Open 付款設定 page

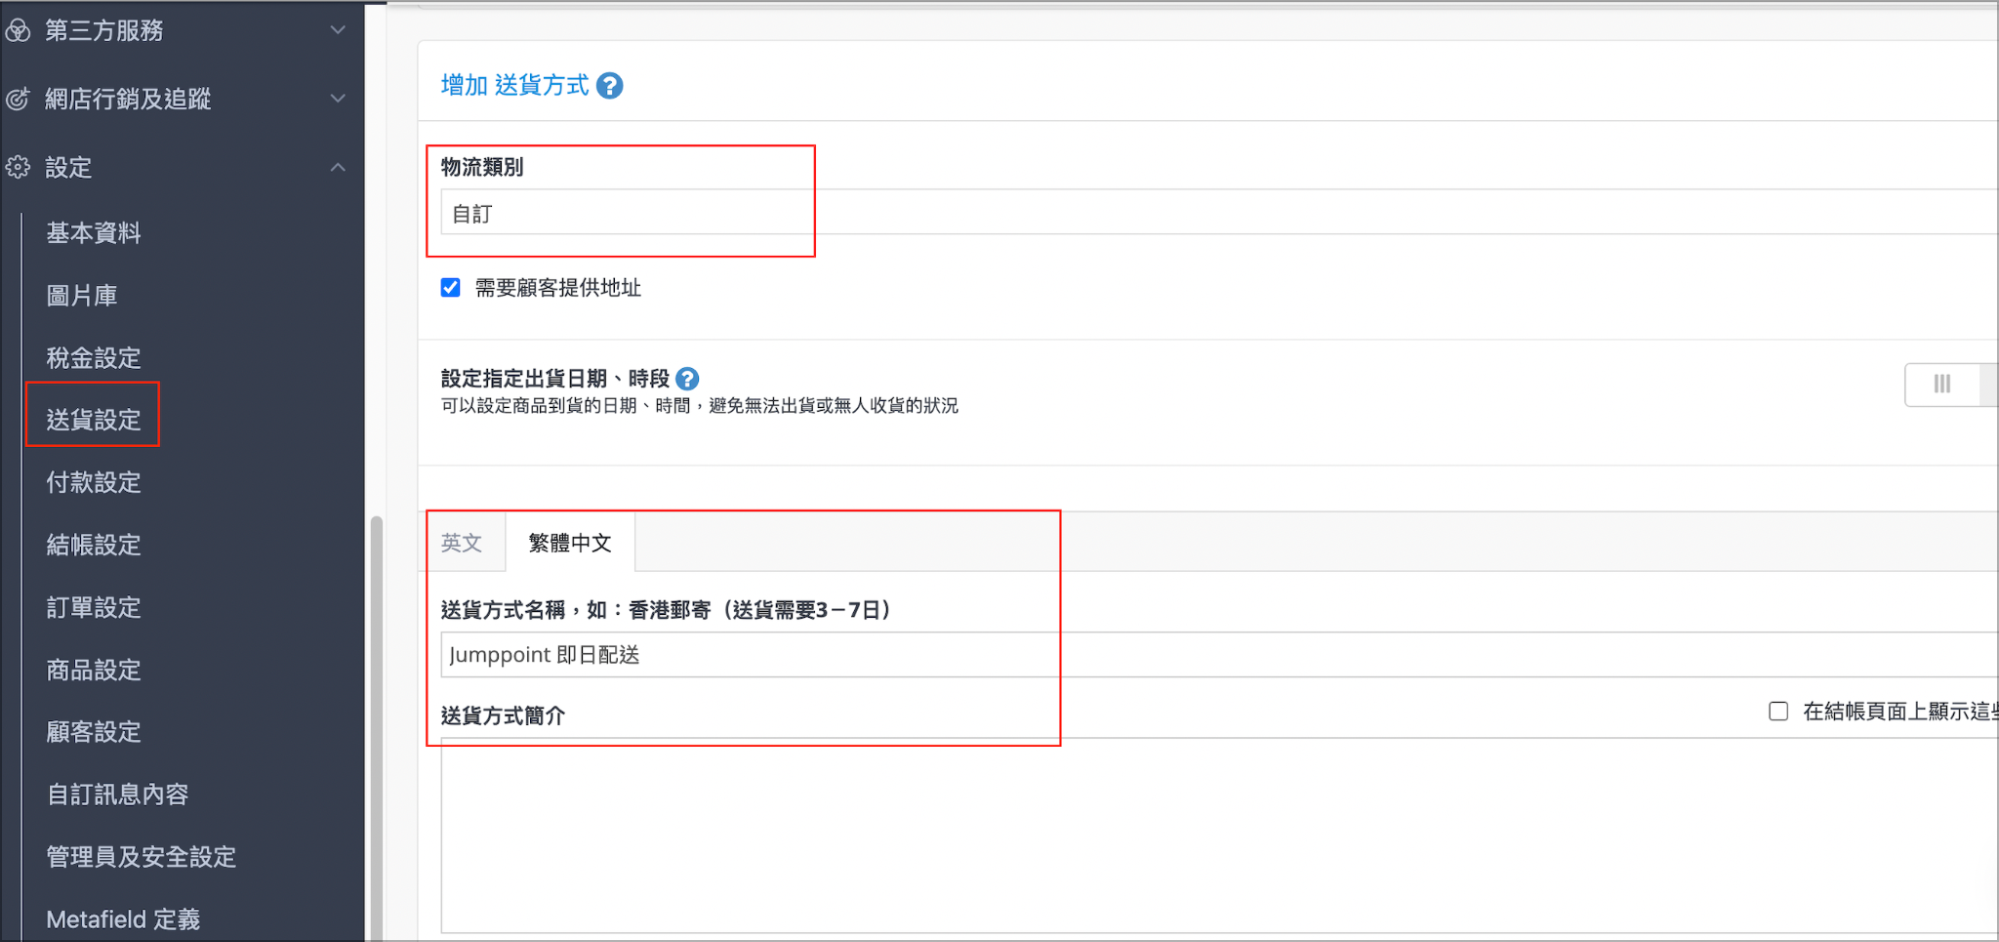(x=94, y=482)
